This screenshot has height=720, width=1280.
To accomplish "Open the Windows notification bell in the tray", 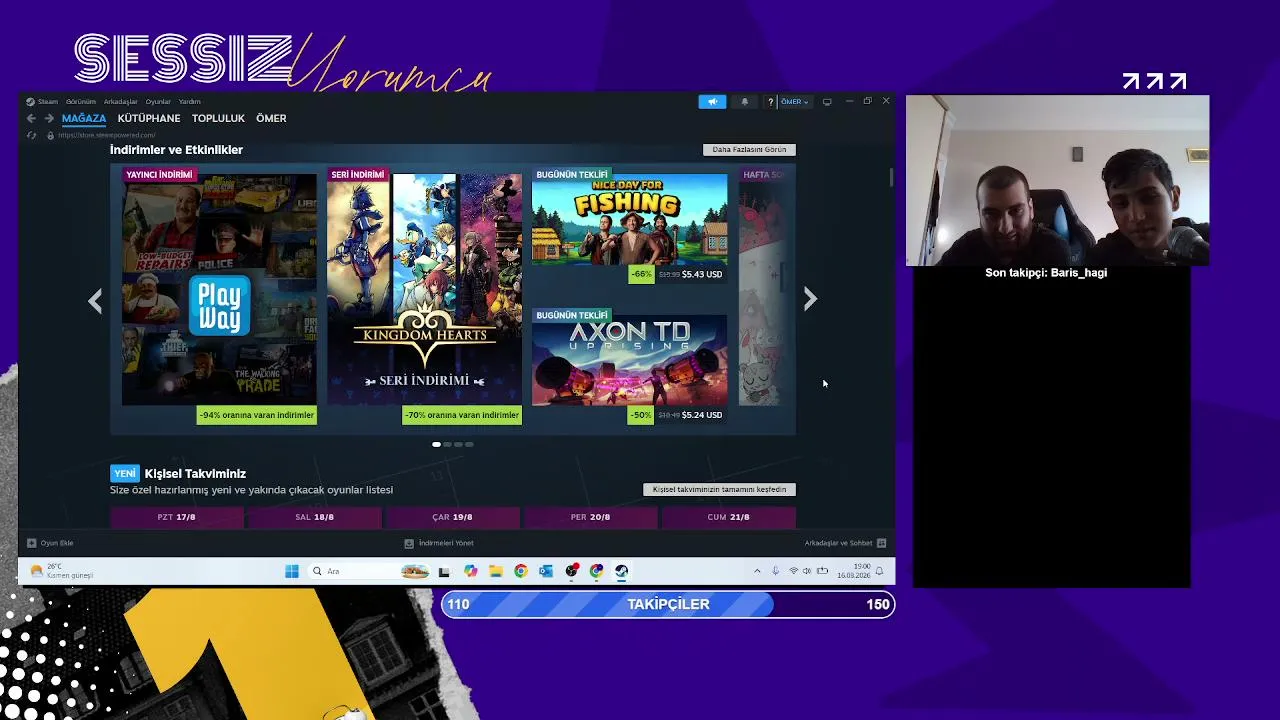I will coord(880,571).
